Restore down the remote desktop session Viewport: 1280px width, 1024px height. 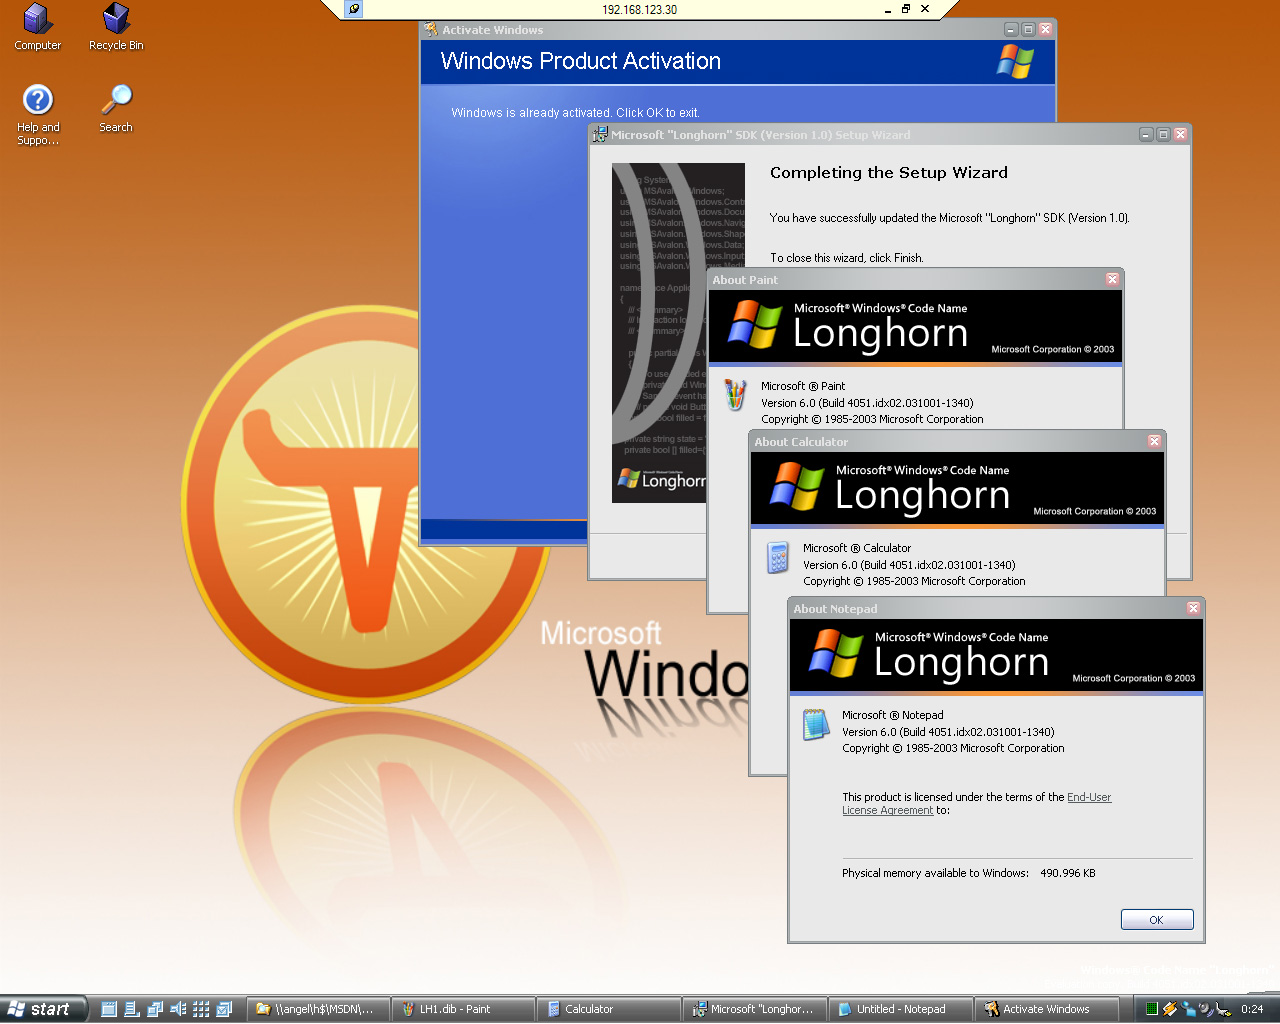[x=906, y=9]
